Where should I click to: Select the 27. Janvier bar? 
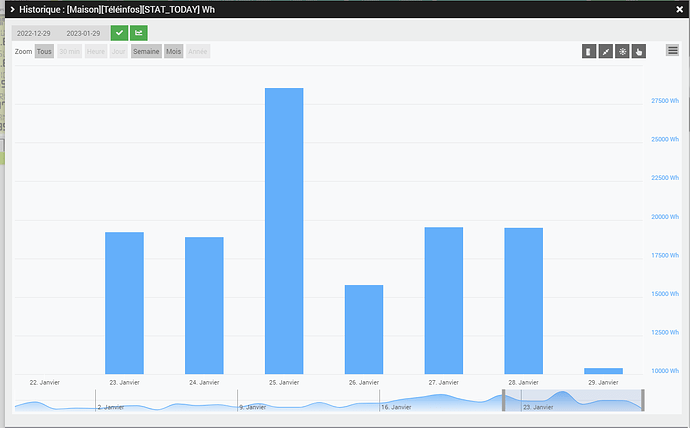(x=444, y=301)
